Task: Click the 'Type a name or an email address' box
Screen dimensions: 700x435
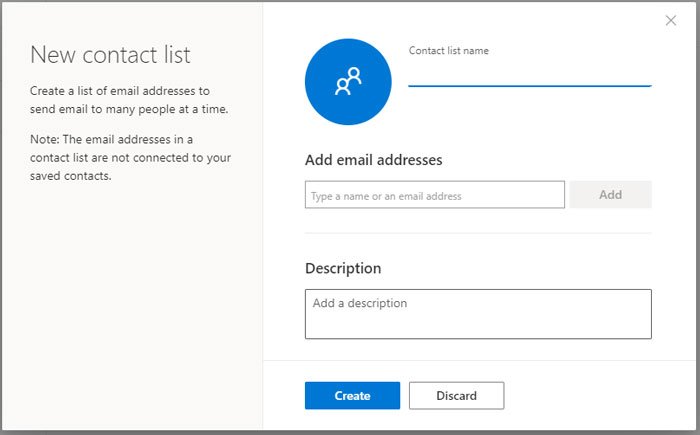Action: click(x=434, y=195)
